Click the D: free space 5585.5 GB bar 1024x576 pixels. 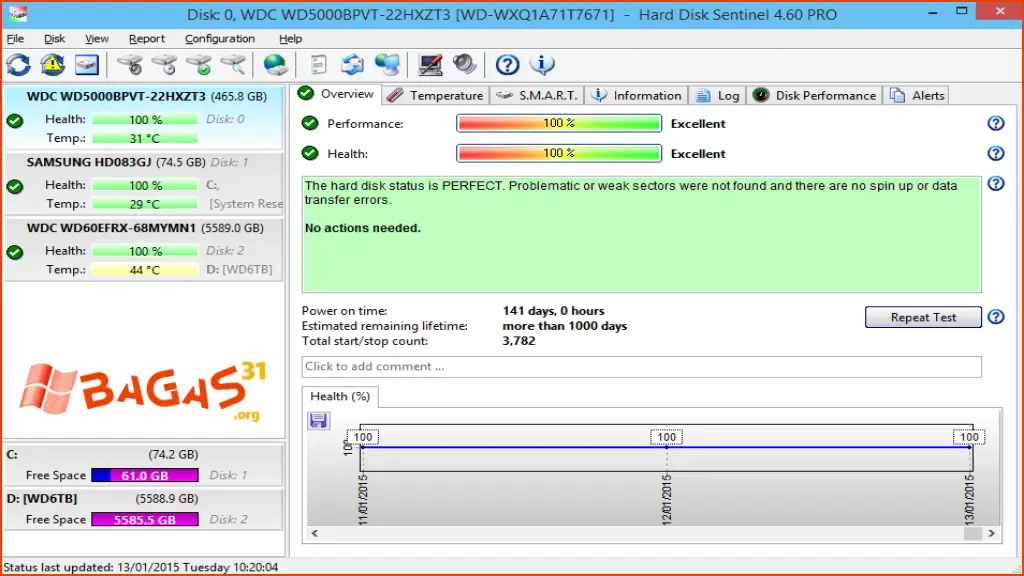(145, 520)
